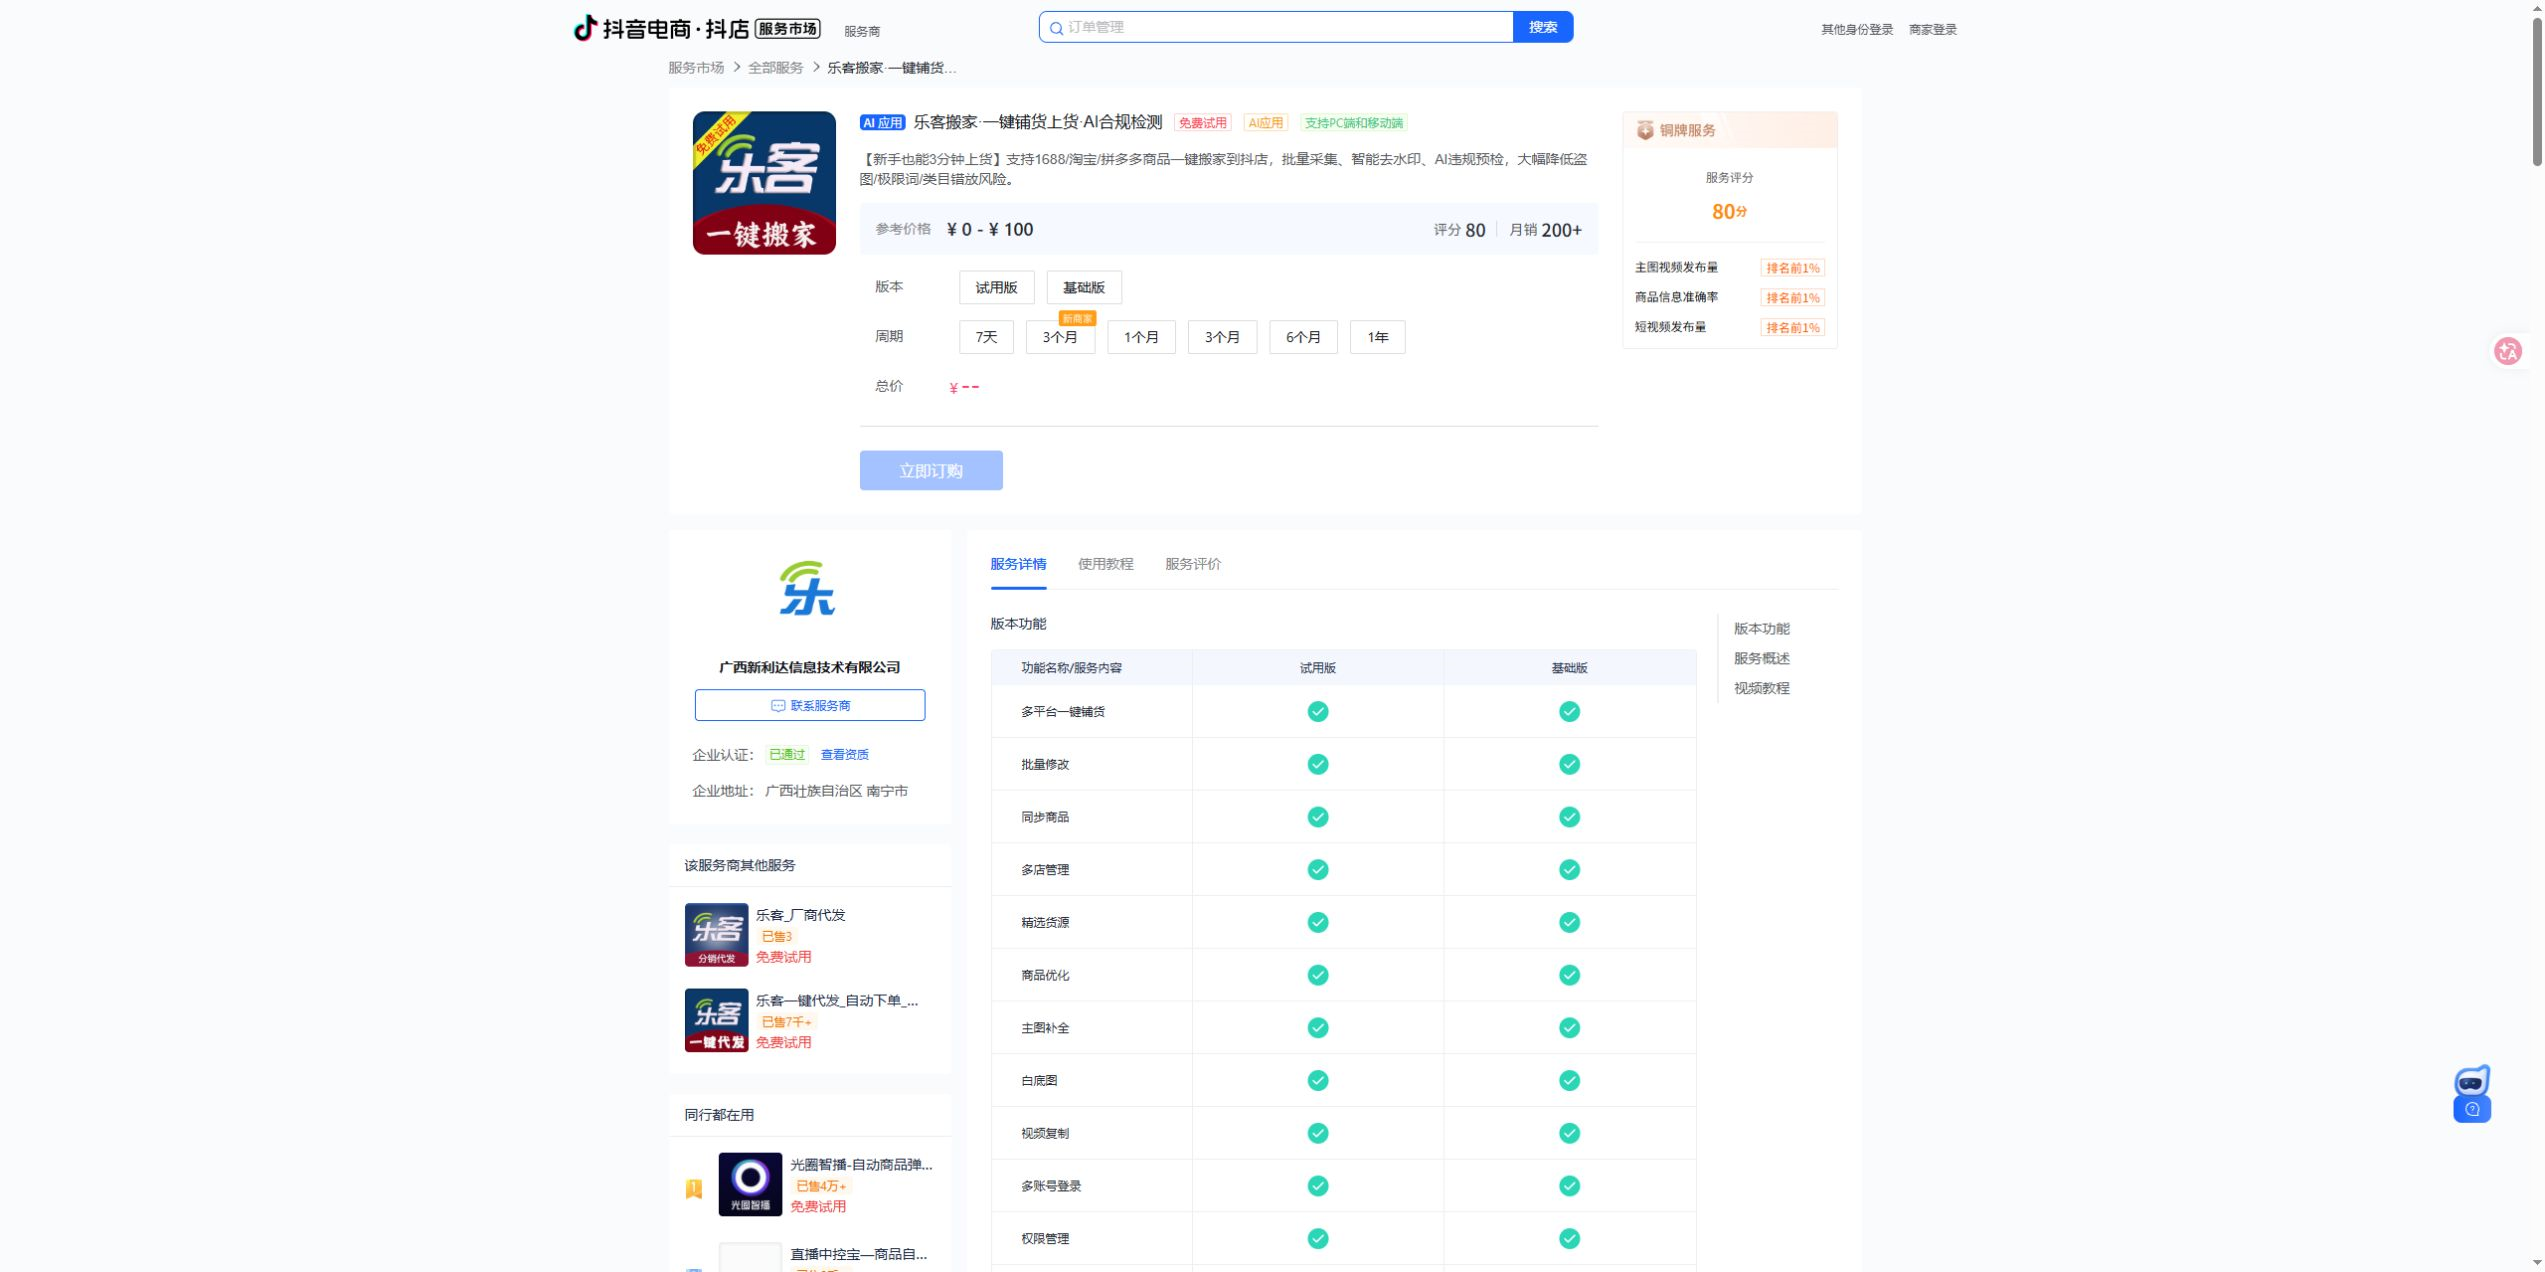This screenshot has width=2545, height=1272.
Task: Click the 联系服务商 button
Action: [x=810, y=705]
